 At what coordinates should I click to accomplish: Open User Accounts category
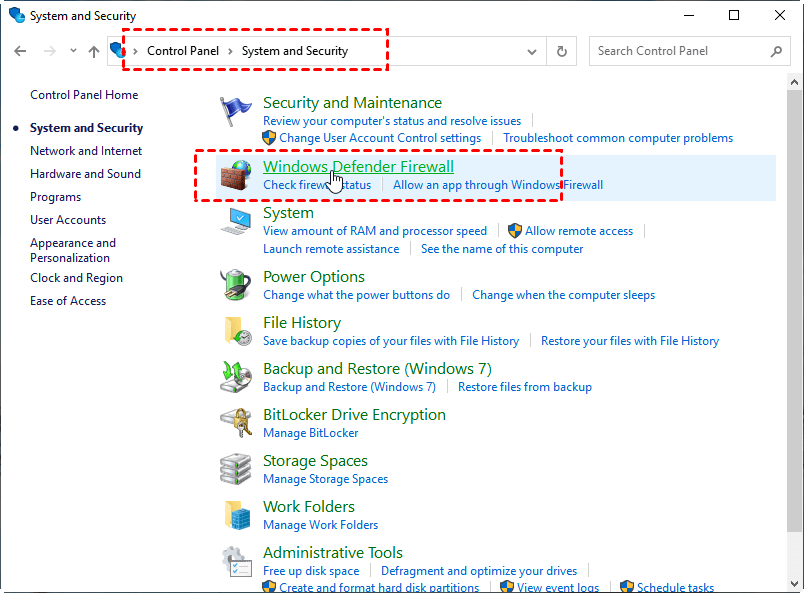click(68, 220)
